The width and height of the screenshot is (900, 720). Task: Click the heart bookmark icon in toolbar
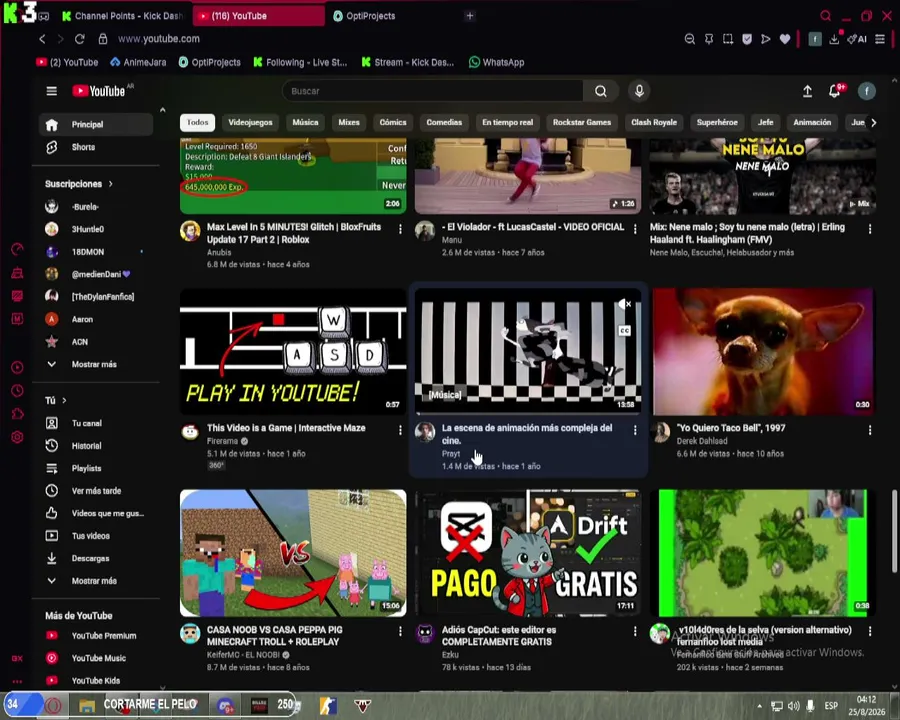(x=785, y=39)
